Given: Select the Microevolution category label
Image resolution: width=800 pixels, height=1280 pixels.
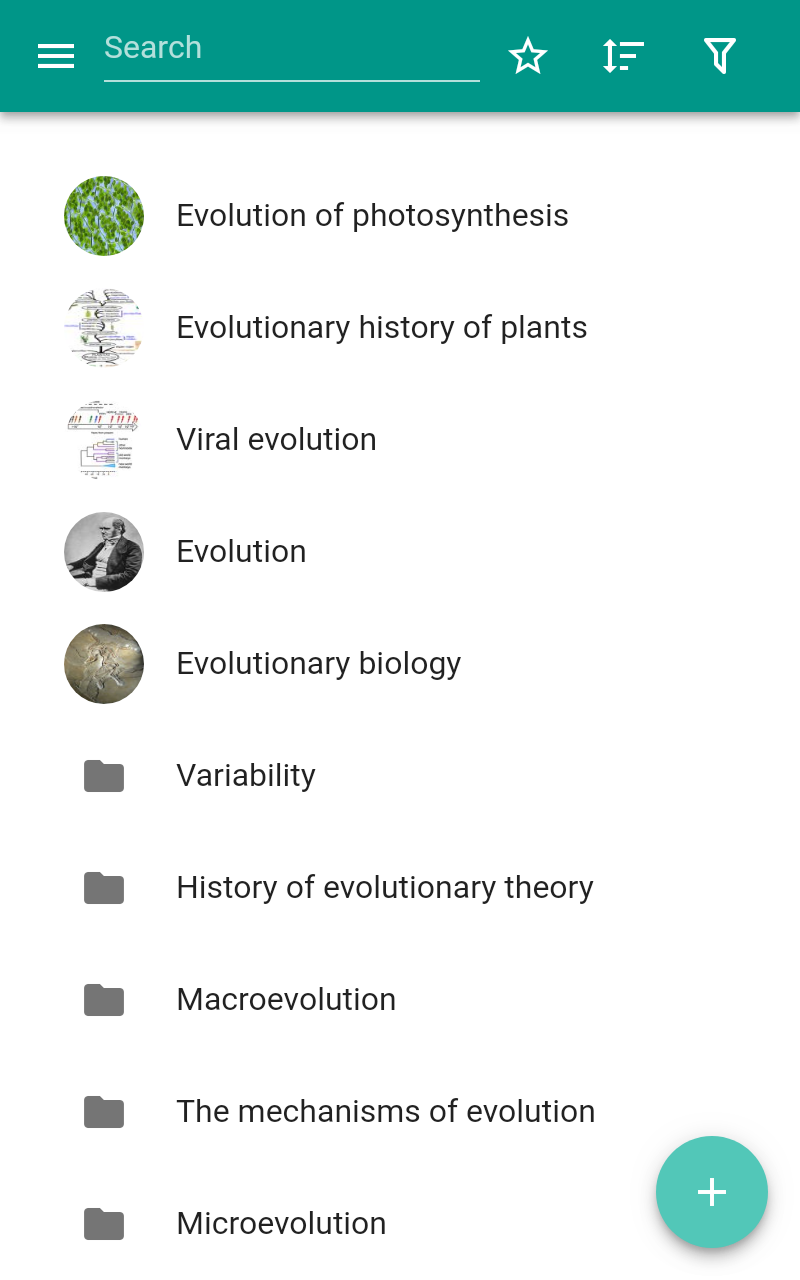Looking at the screenshot, I should tap(281, 1224).
